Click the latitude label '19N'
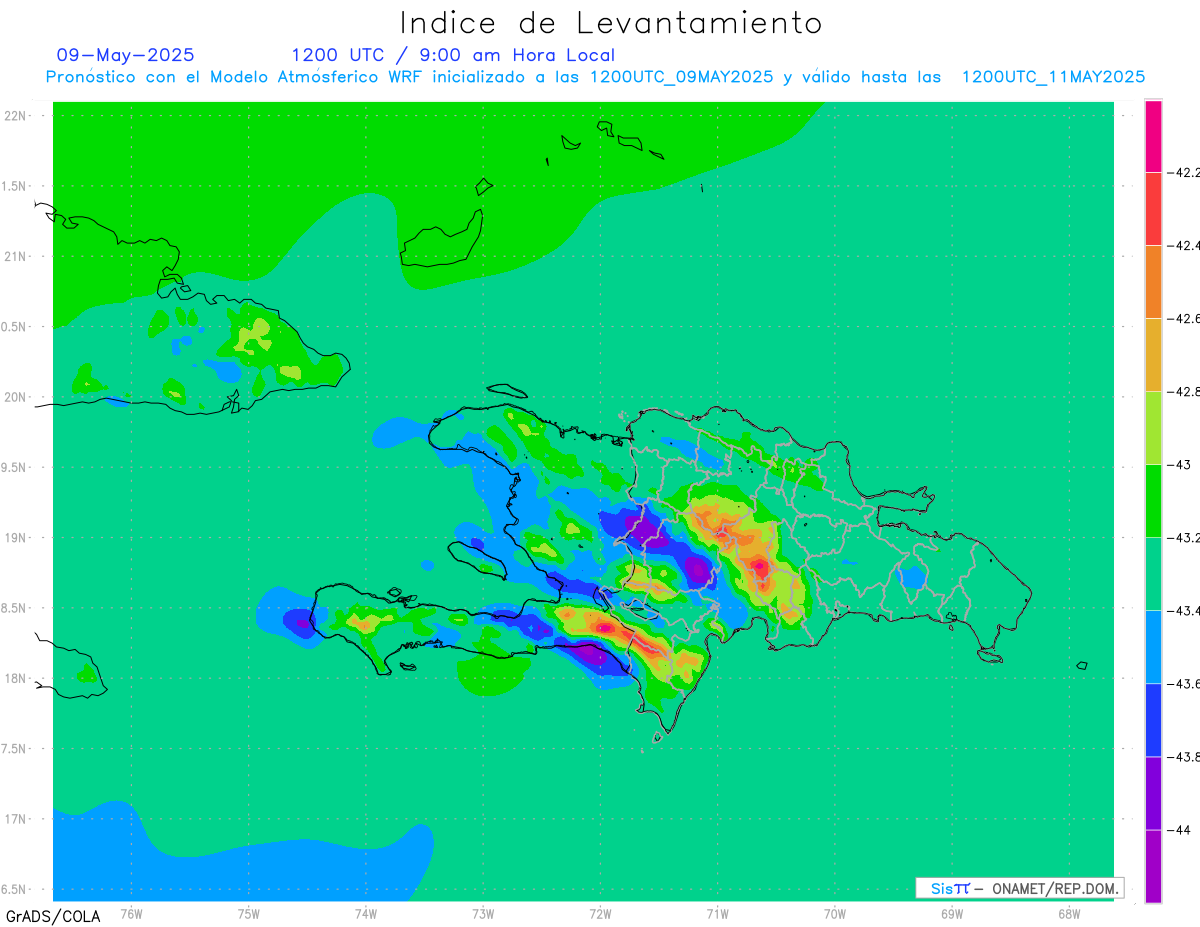The image size is (1200, 927). [x=16, y=537]
